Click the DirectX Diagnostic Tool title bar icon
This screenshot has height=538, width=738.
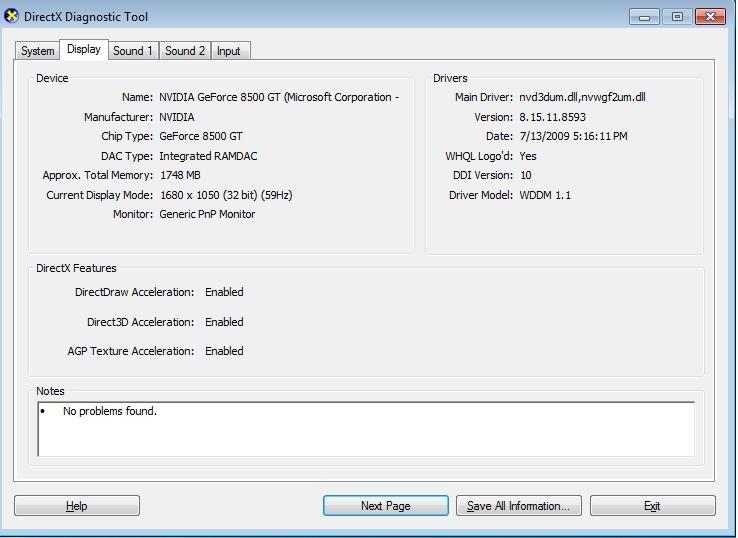[x=11, y=16]
